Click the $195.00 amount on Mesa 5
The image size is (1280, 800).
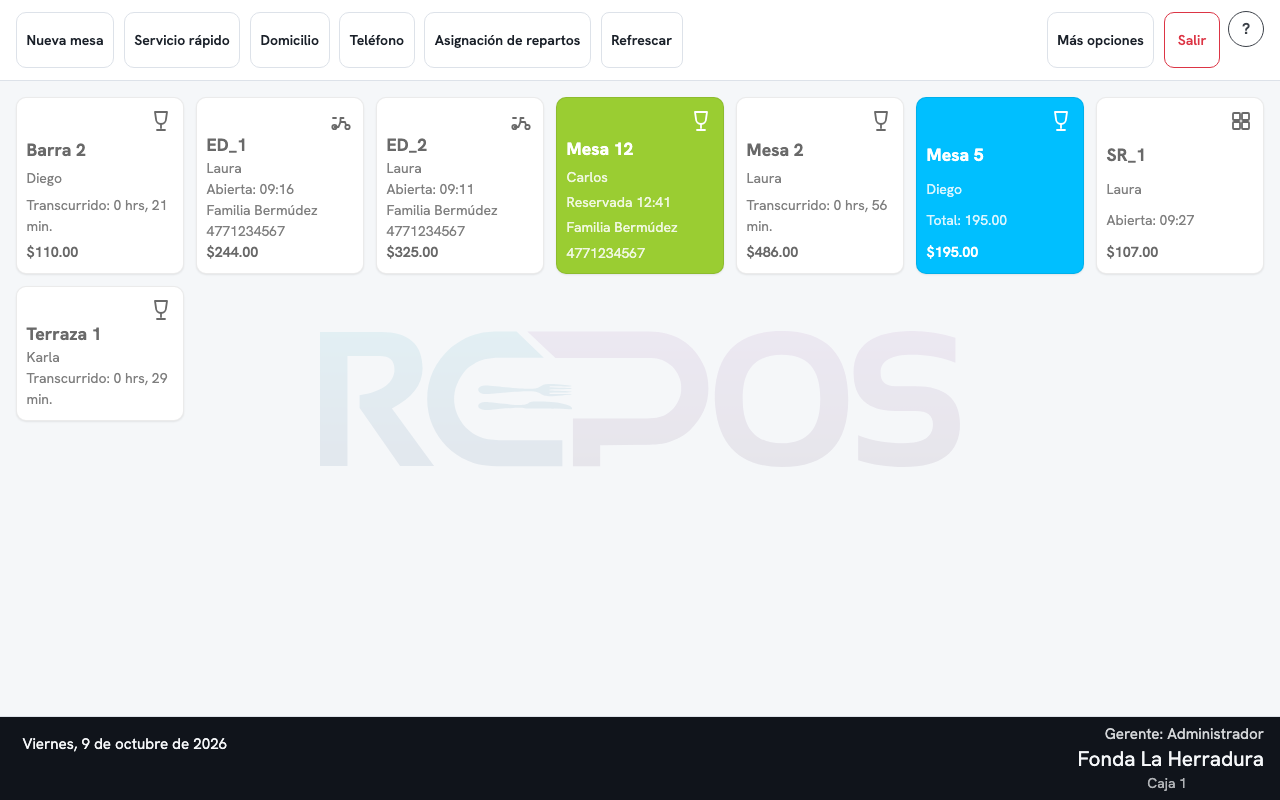[952, 252]
